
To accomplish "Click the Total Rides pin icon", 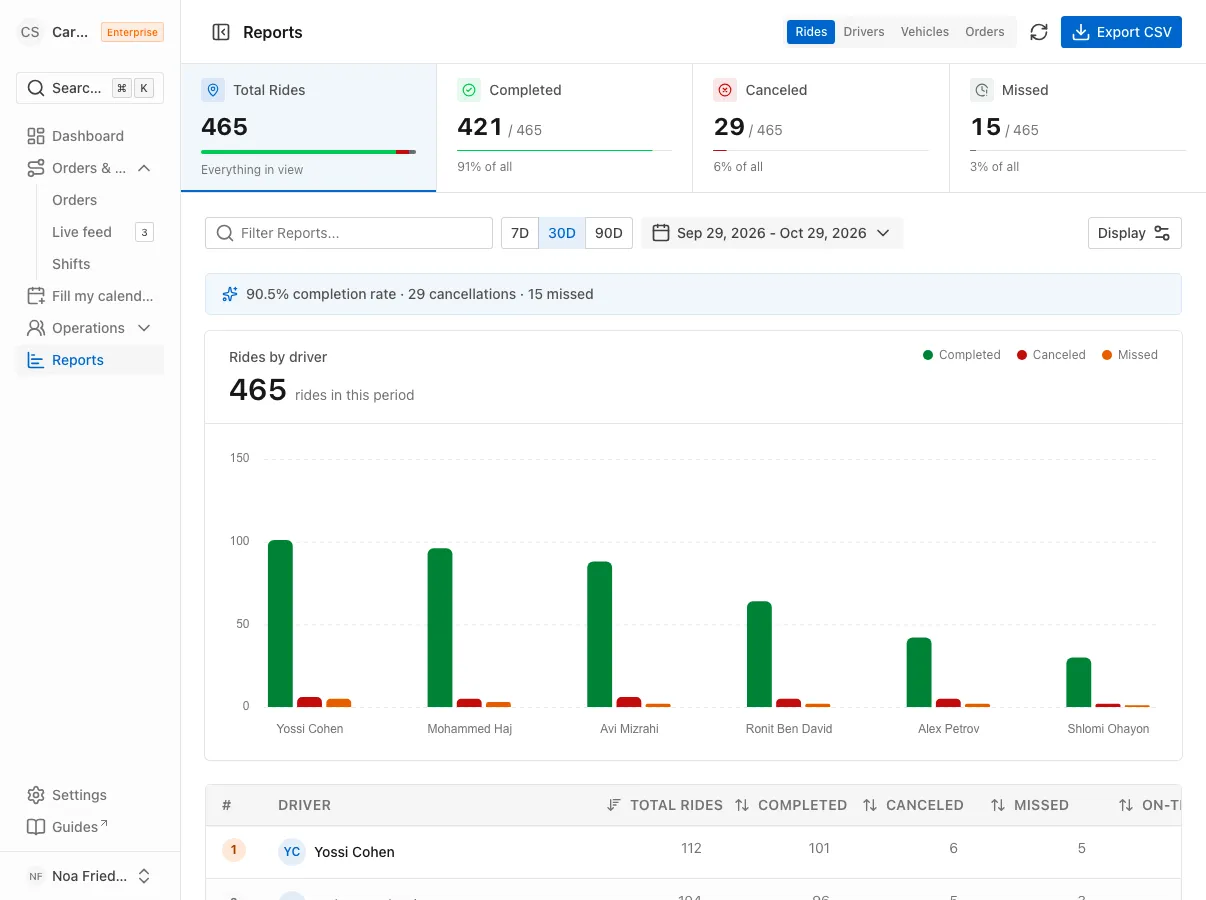I will click(x=213, y=90).
